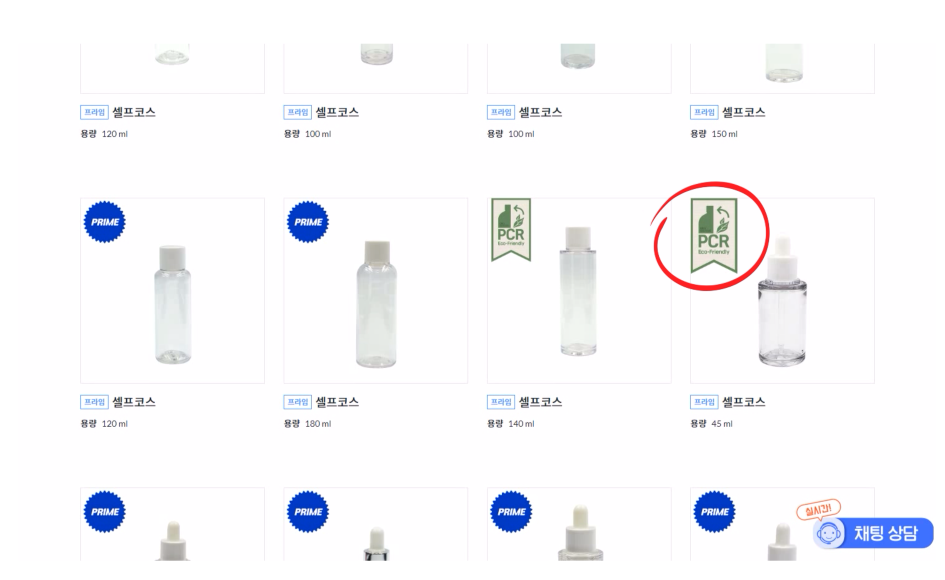
Task: Open the 45 ml dropper bottle thumbnail
Action: click(x=782, y=291)
